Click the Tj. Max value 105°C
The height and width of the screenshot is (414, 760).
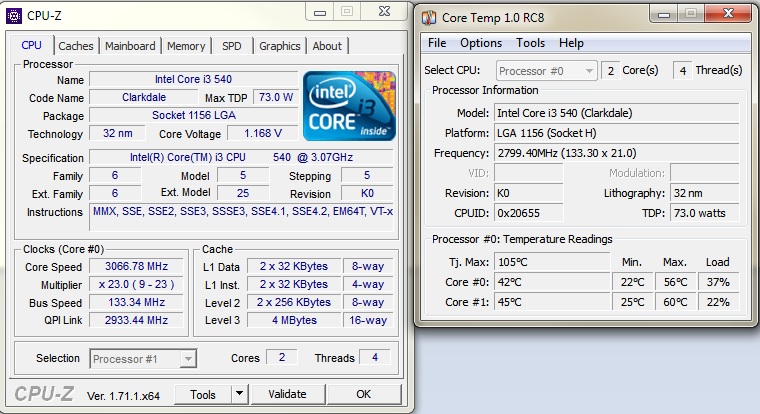pos(552,262)
